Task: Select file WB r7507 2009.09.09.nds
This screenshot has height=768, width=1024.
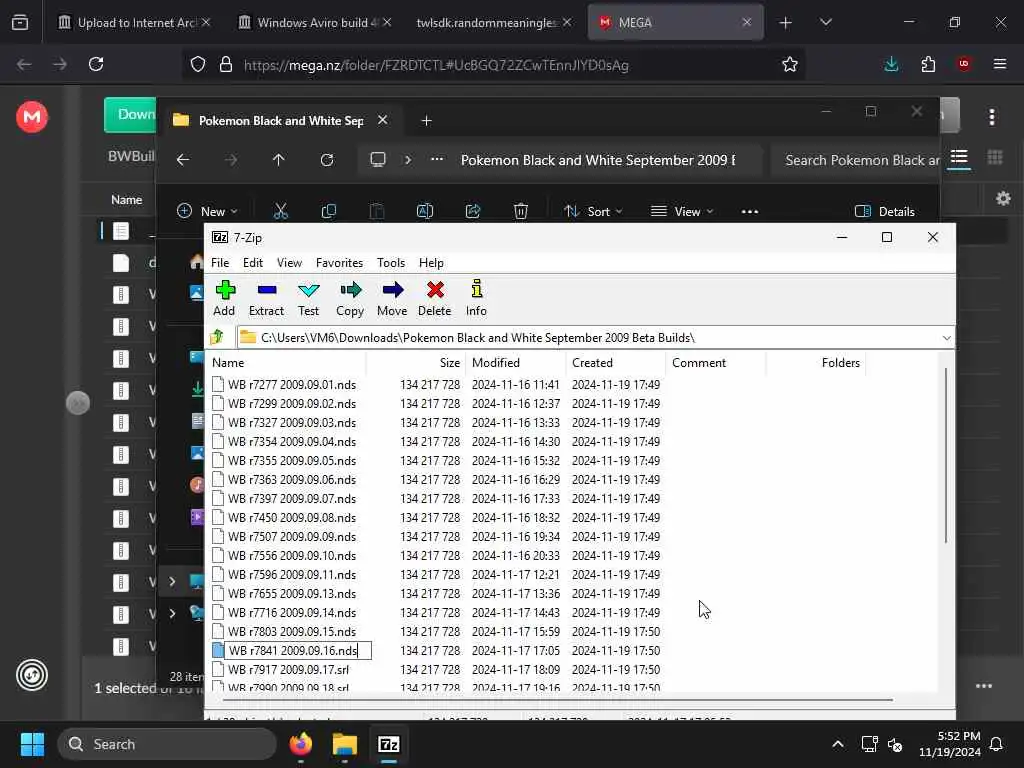Action: click(292, 536)
